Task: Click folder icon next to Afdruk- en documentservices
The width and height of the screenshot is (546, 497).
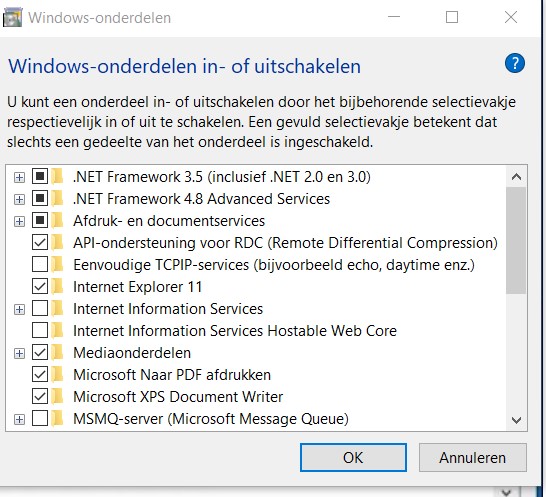Action: point(57,220)
